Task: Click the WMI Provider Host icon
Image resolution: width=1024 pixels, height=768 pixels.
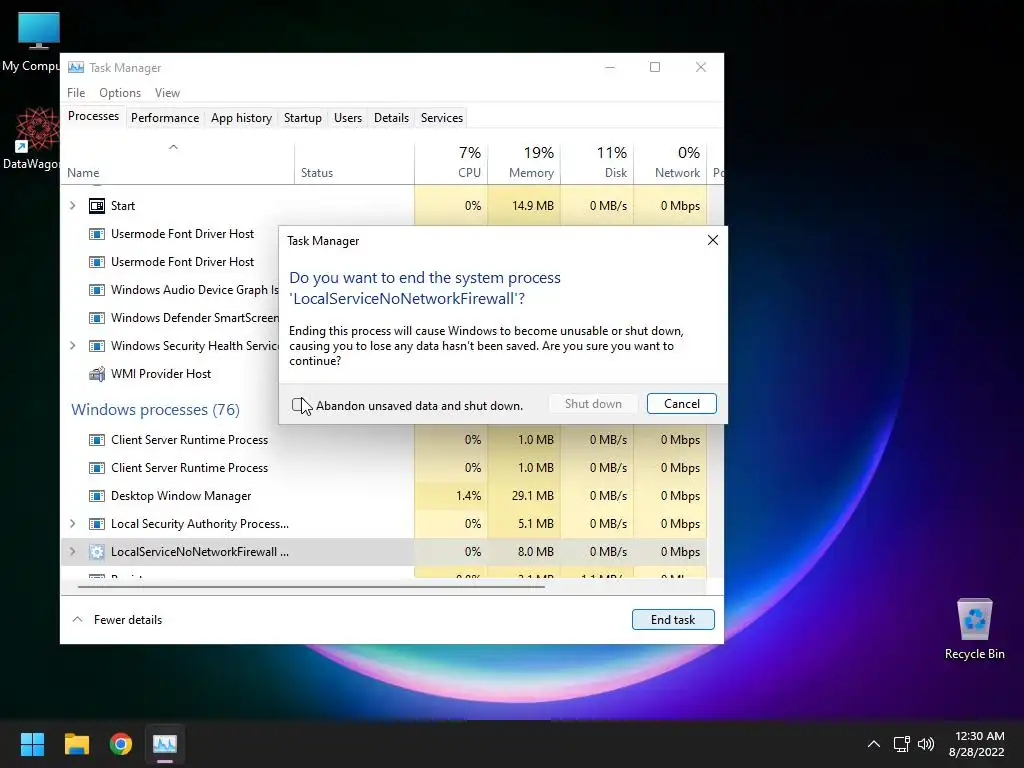Action: pos(97,374)
